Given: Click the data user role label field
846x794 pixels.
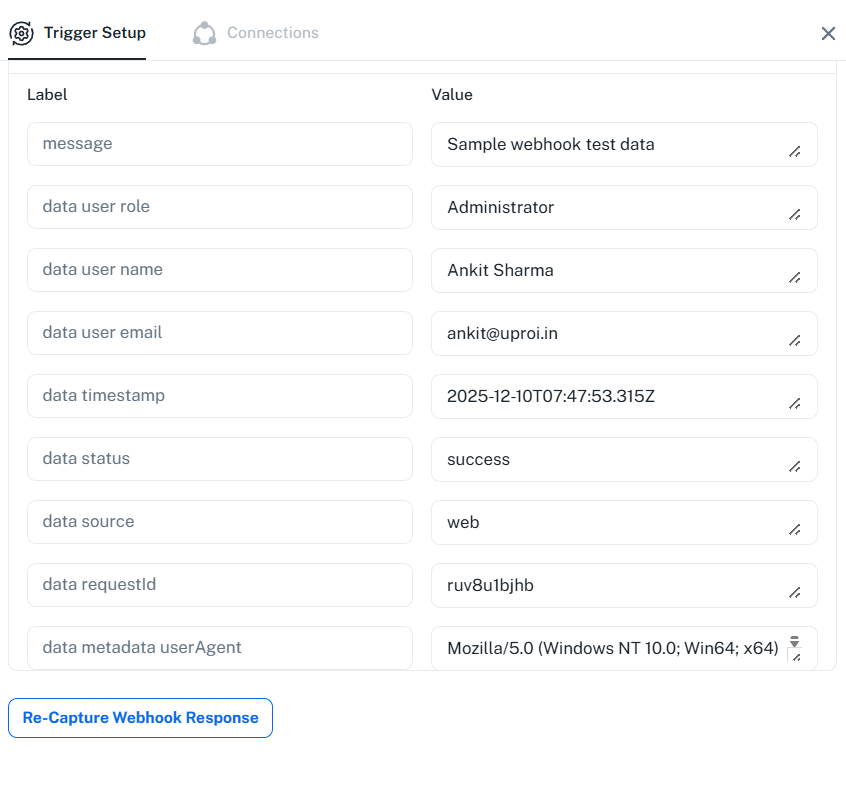Looking at the screenshot, I should pos(219,207).
